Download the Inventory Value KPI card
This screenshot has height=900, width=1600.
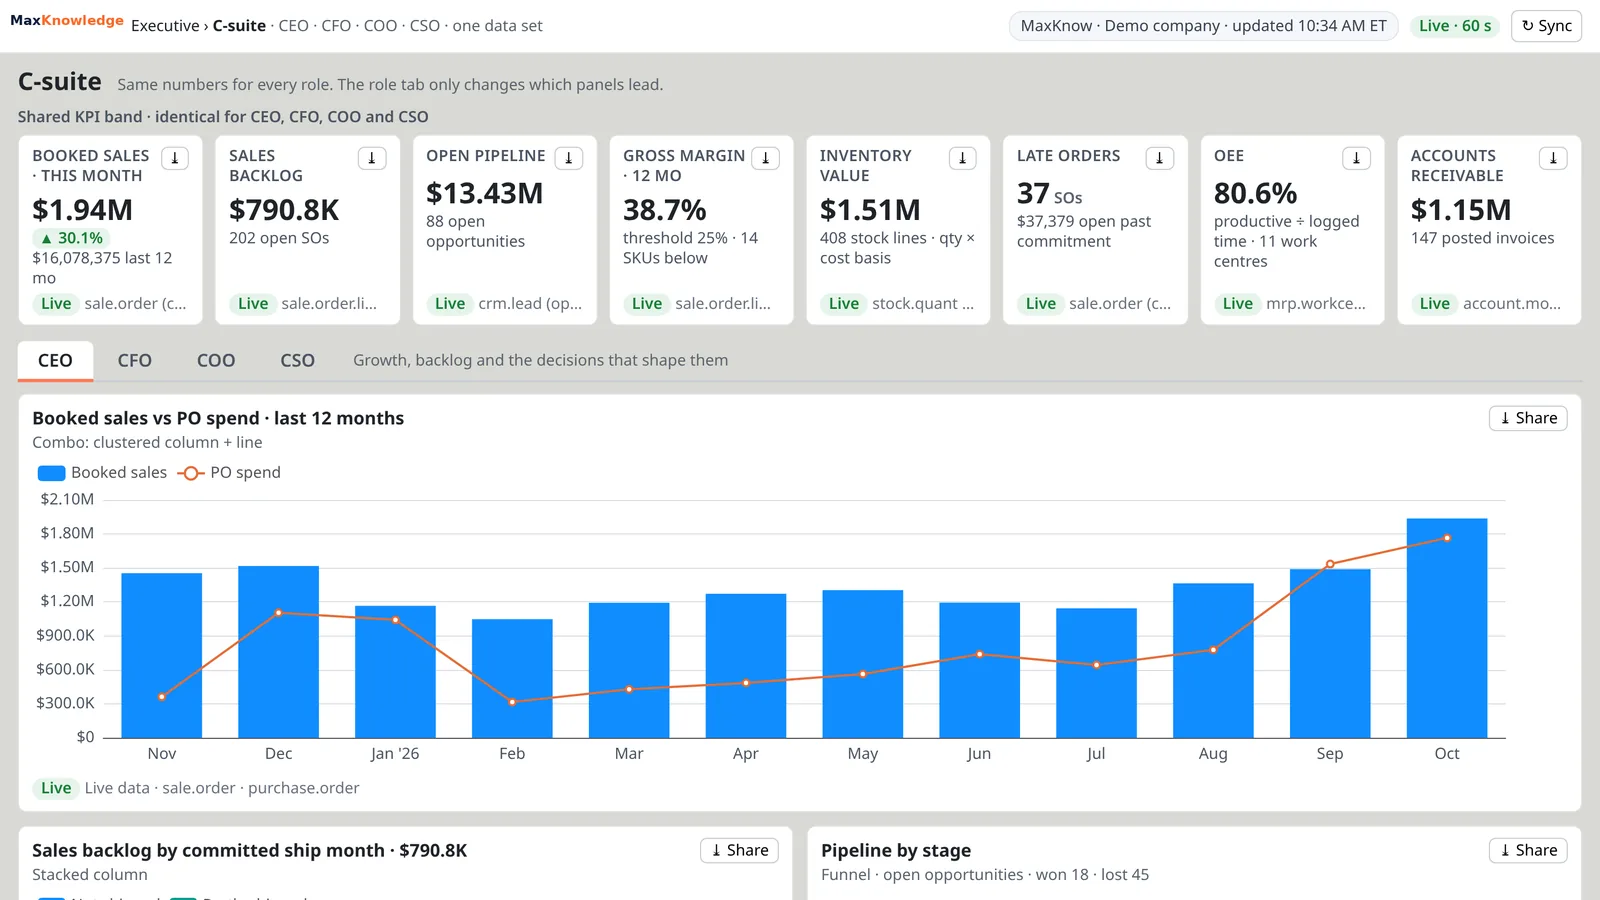[963, 158]
